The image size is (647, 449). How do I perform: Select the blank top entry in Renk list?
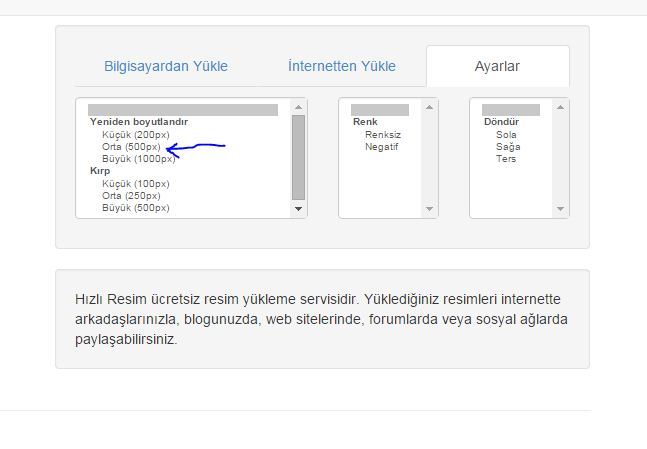click(x=380, y=110)
